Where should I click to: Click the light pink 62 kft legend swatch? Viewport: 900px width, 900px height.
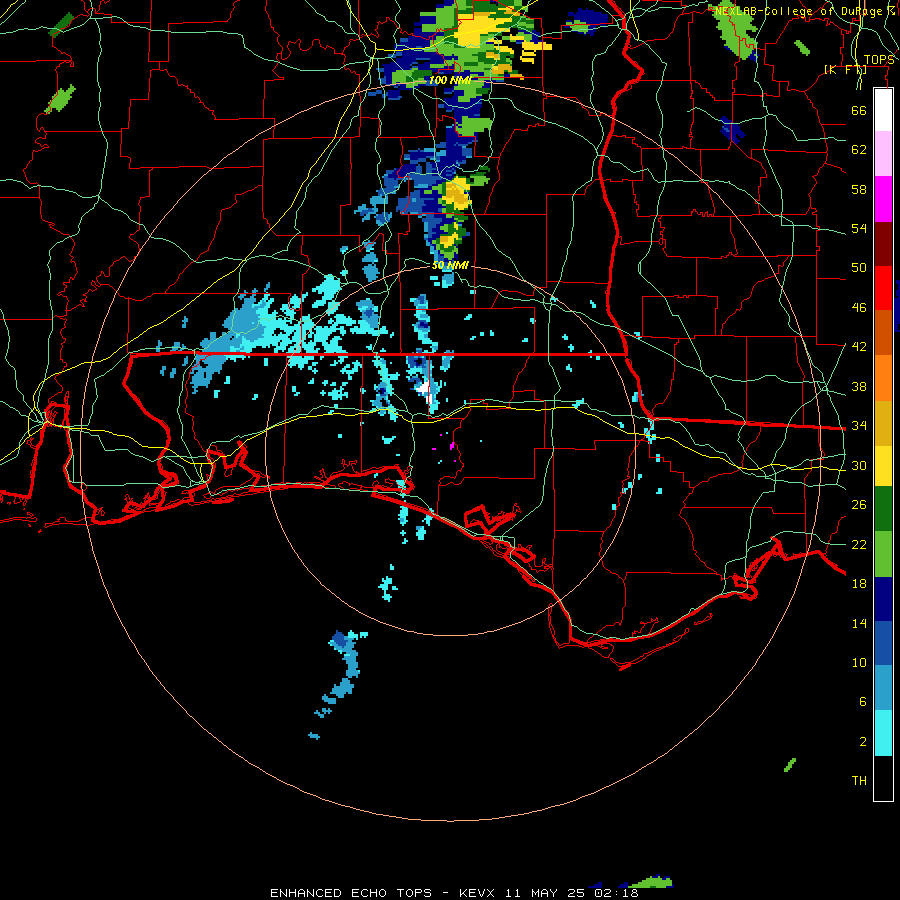click(x=883, y=154)
